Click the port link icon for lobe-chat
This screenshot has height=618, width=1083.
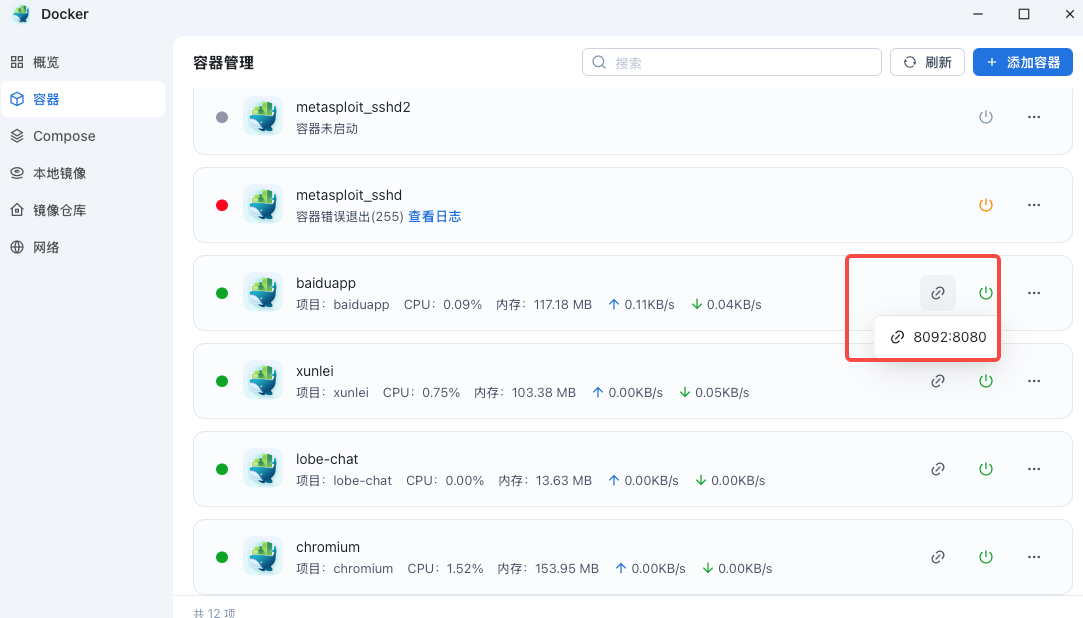(x=937, y=469)
